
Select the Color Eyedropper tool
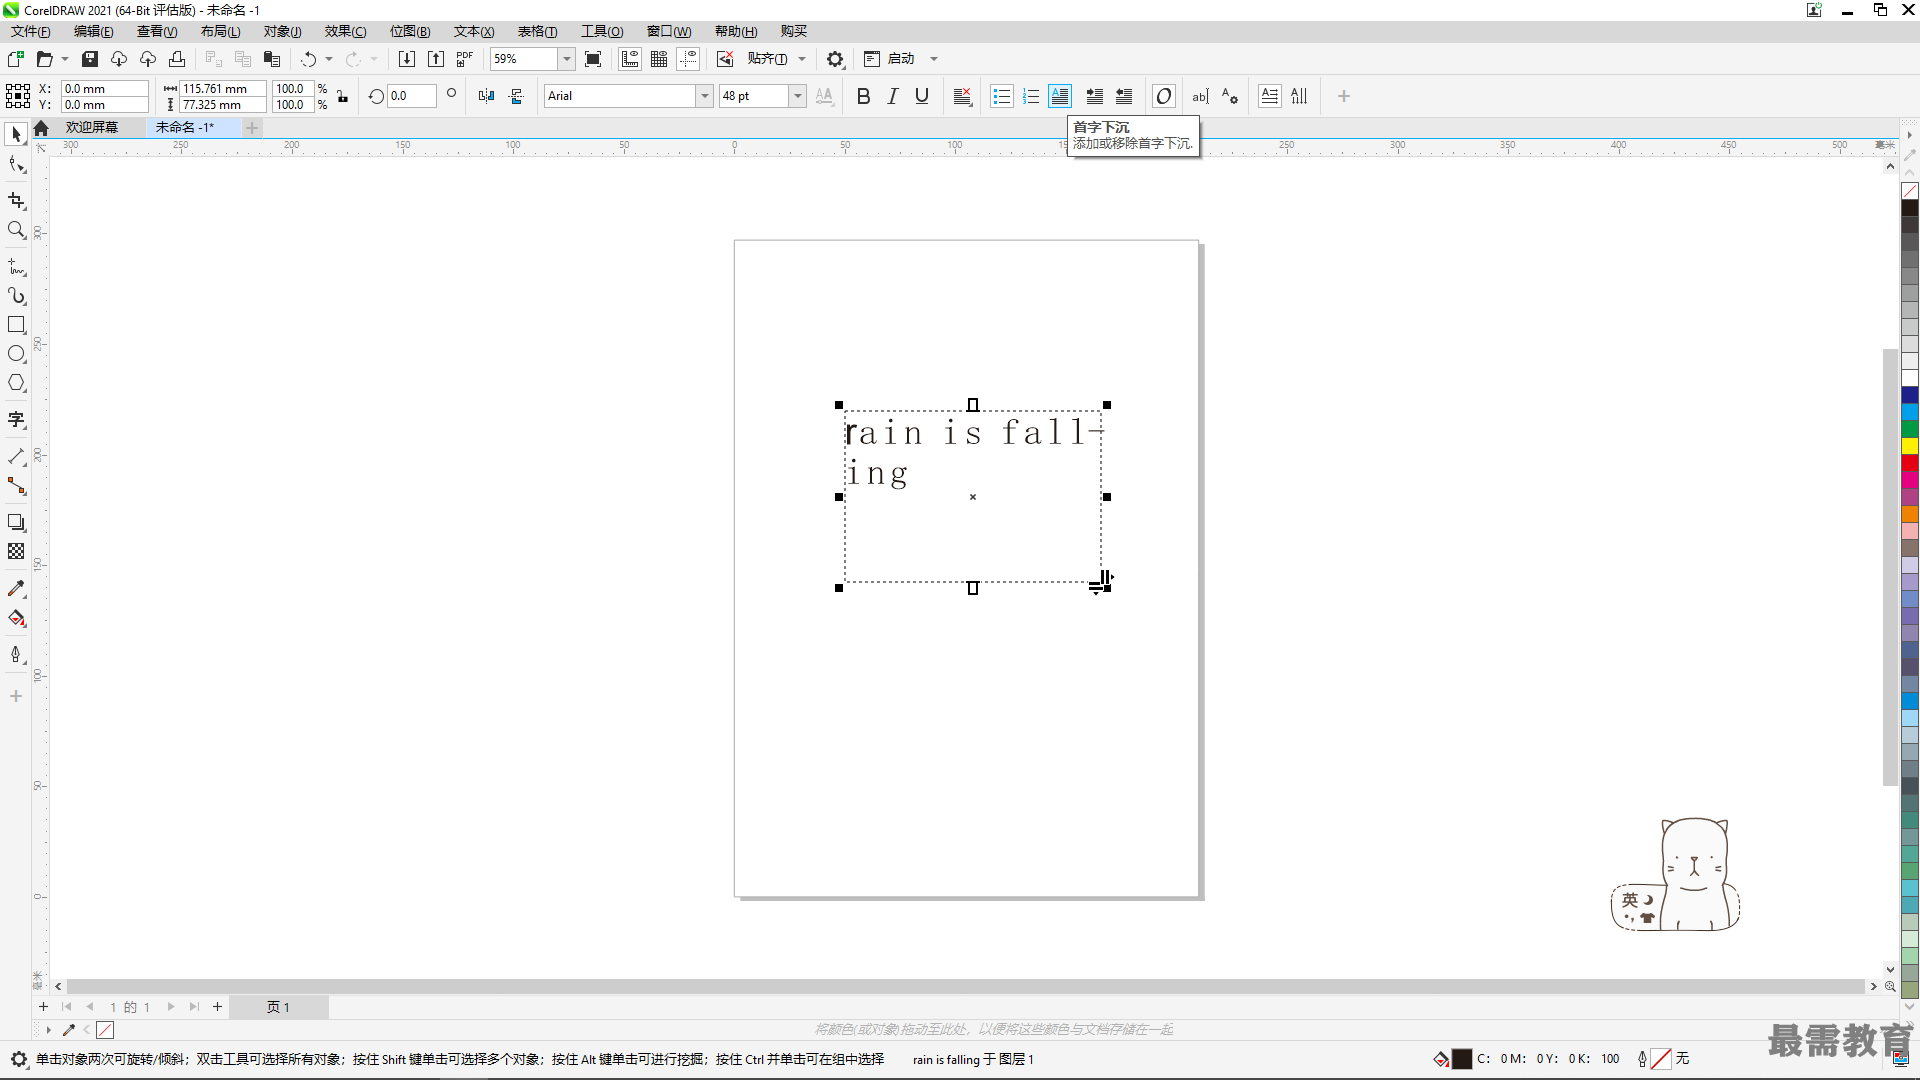[x=16, y=589]
